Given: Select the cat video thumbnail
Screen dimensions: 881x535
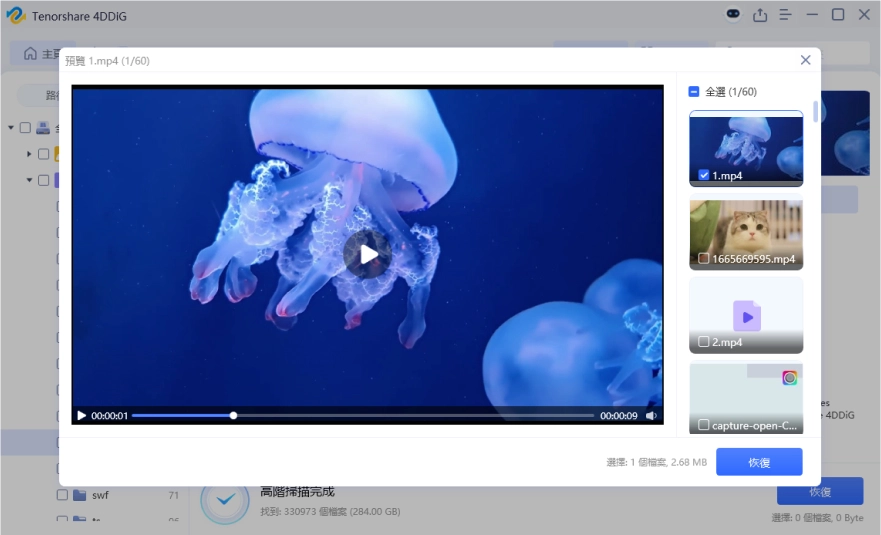Looking at the screenshot, I should coord(746,229).
